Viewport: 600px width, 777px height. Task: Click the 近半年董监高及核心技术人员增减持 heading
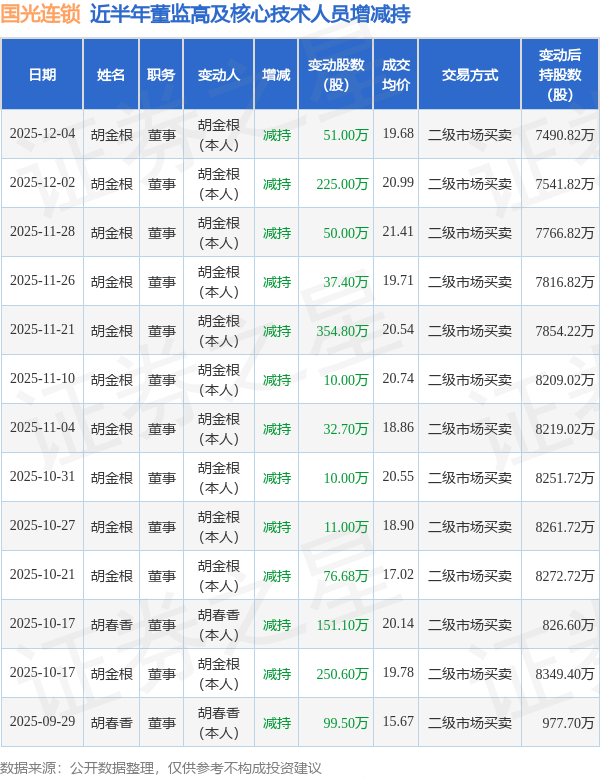click(x=250, y=13)
